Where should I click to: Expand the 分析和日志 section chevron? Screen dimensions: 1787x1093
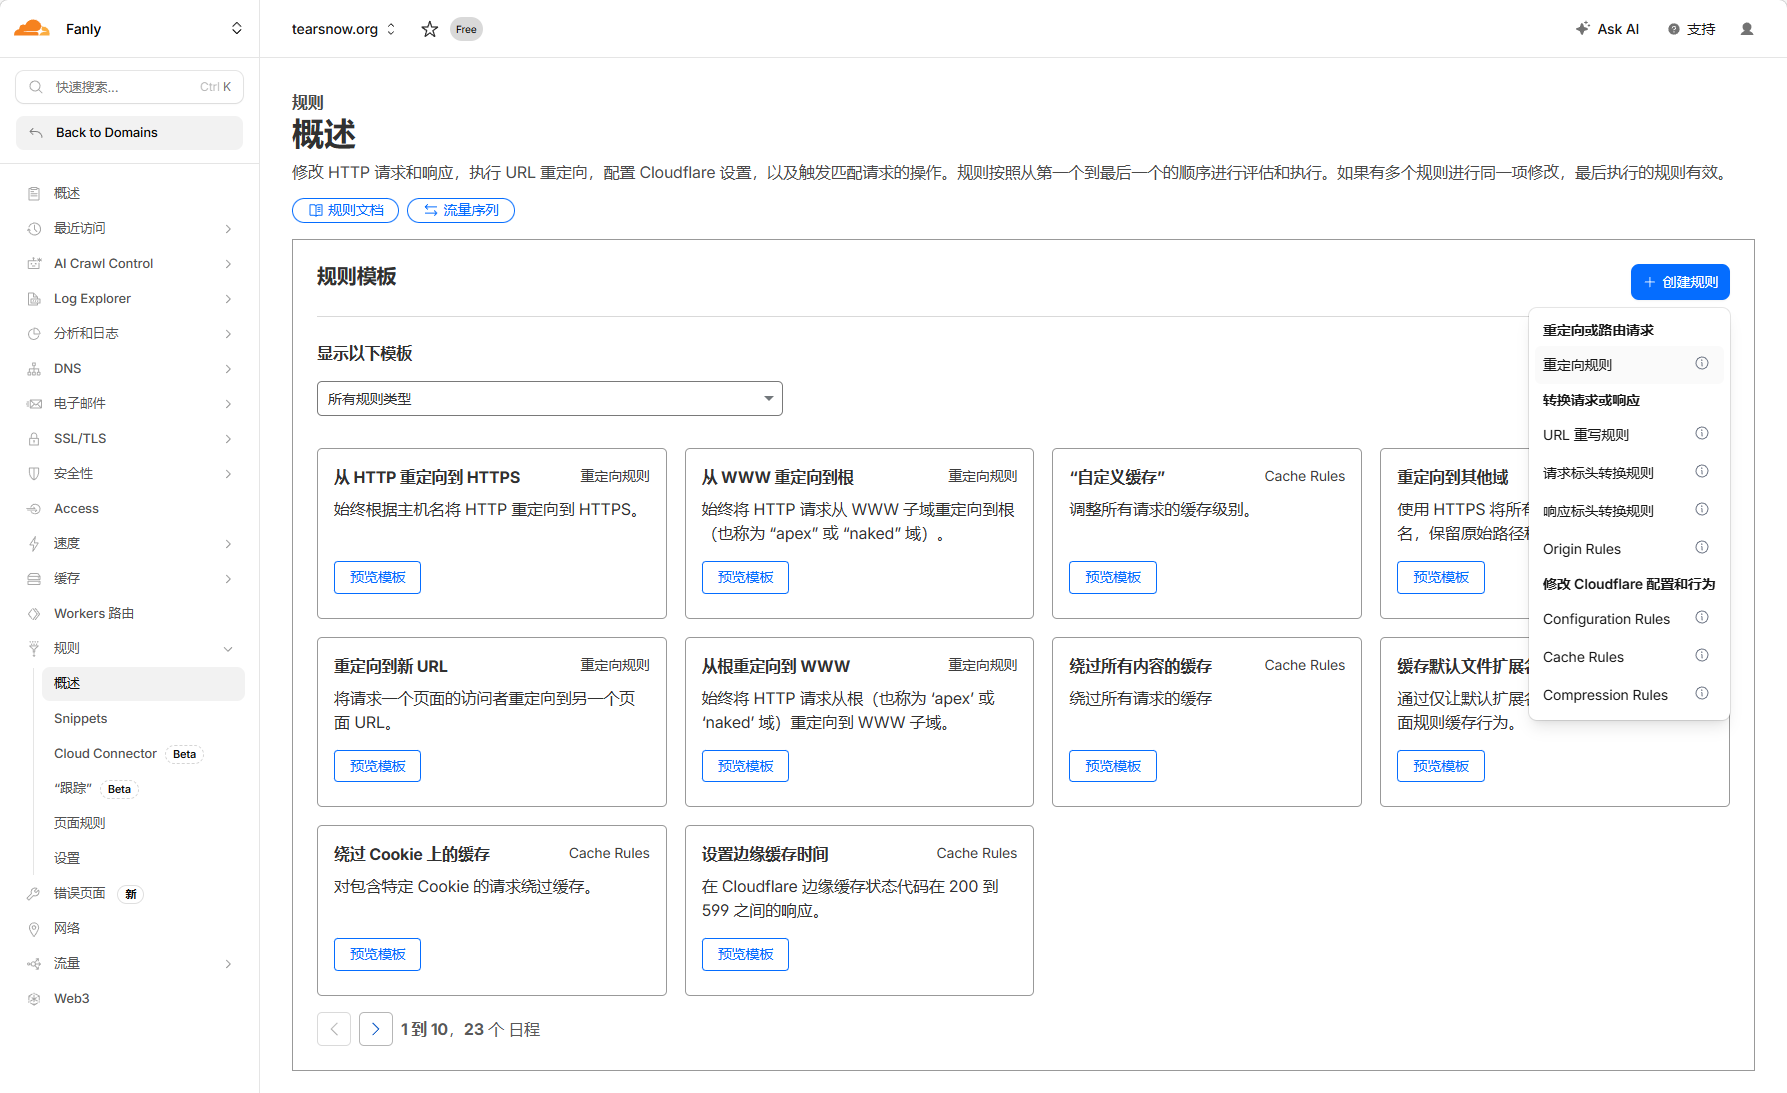tap(228, 334)
